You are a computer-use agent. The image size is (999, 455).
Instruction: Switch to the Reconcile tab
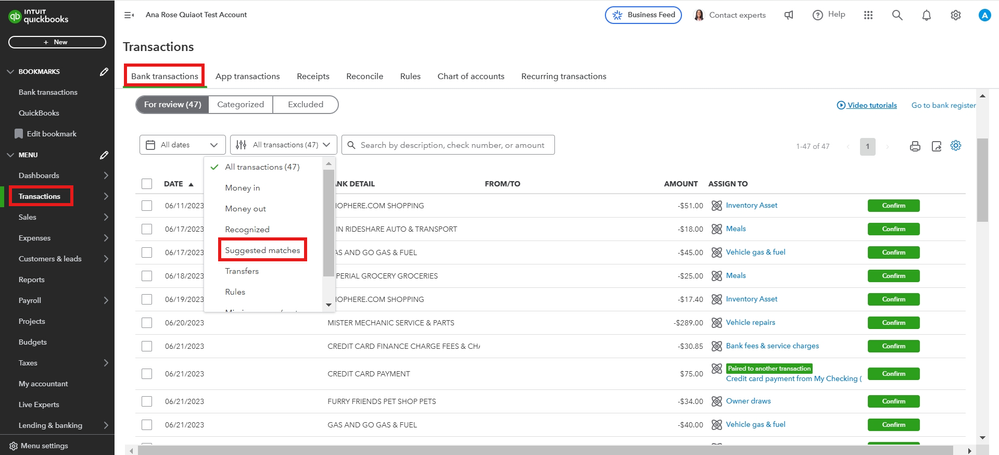point(364,76)
